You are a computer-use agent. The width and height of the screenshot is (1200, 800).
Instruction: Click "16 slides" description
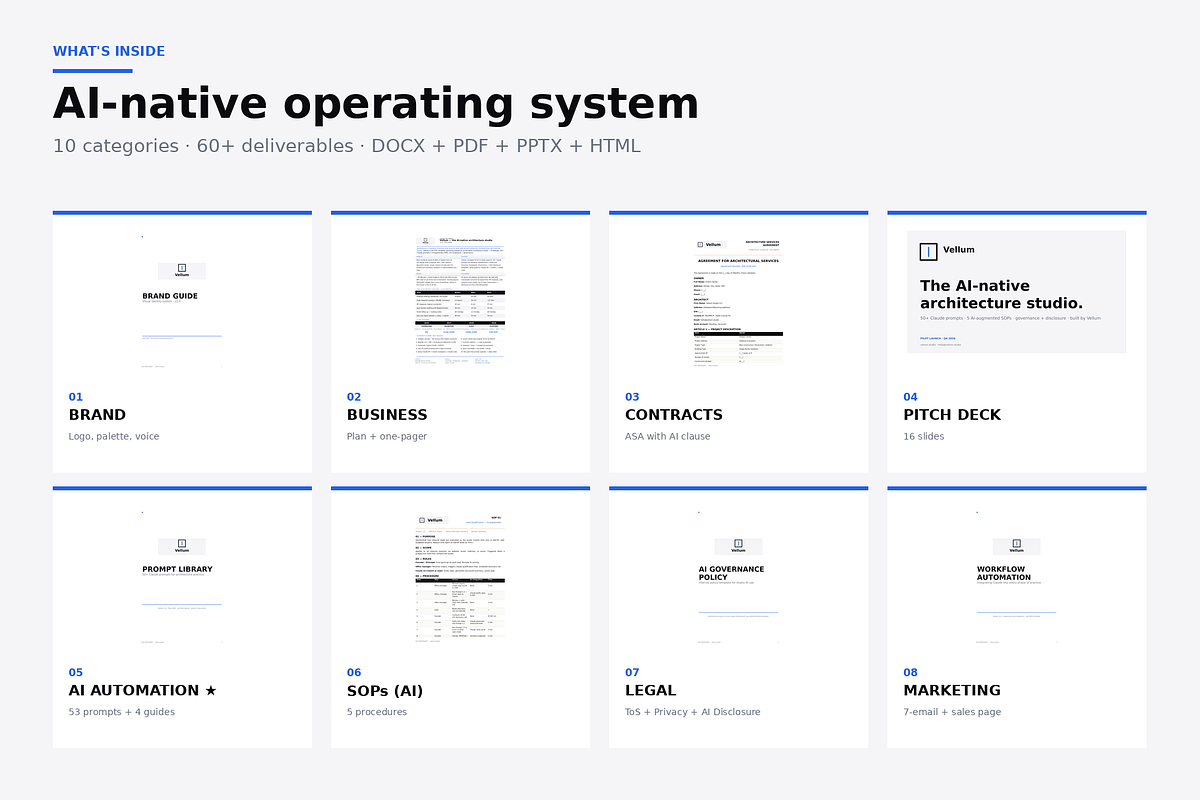(924, 437)
